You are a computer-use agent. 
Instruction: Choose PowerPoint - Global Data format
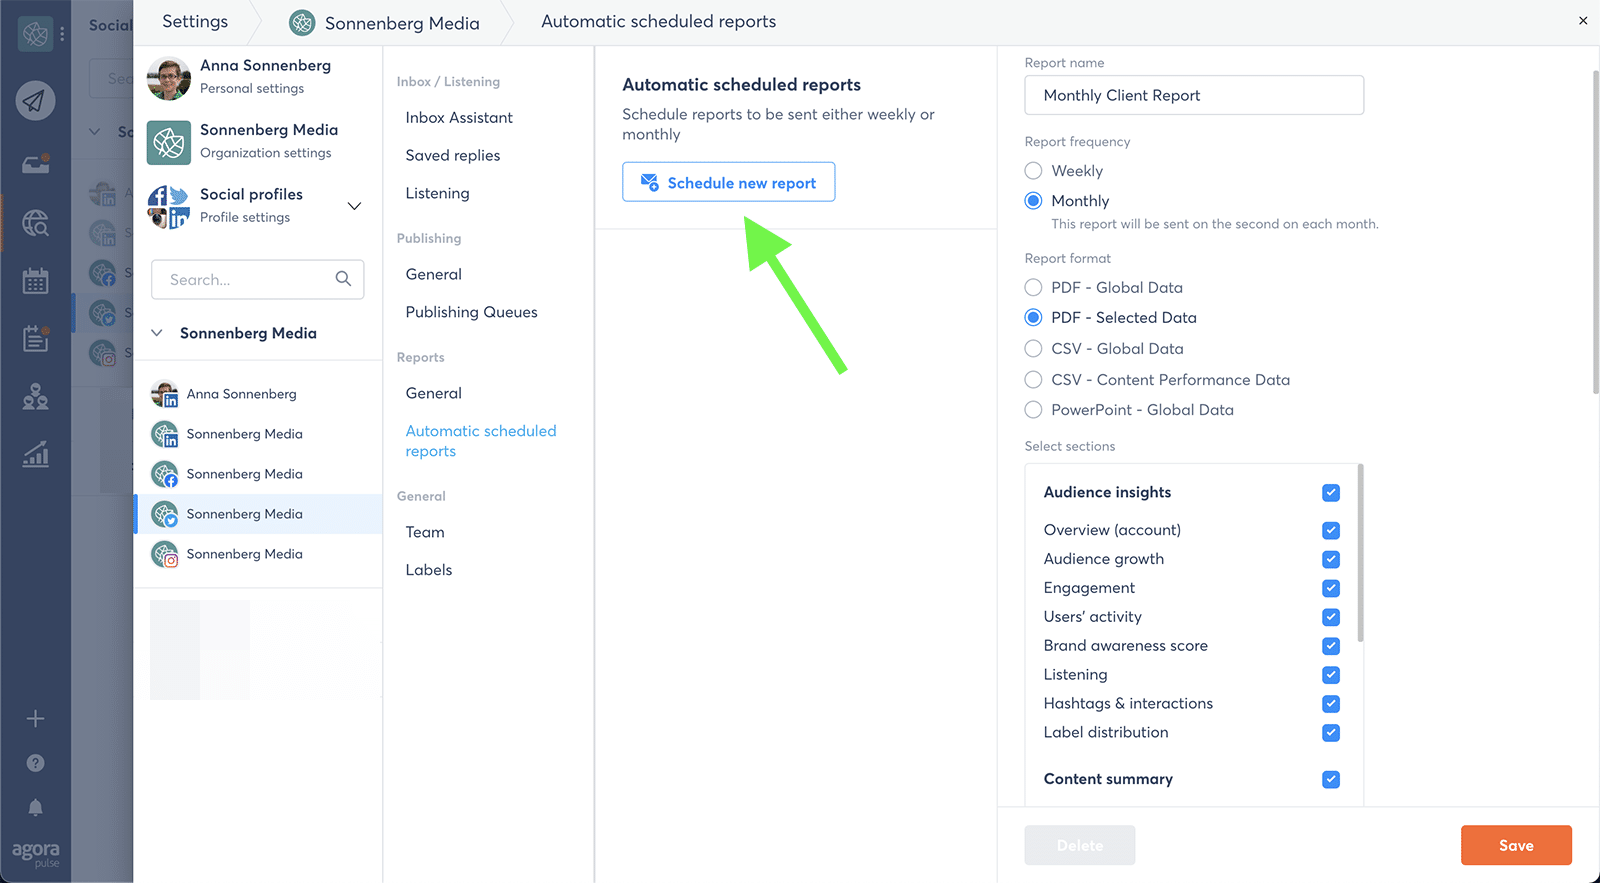(1033, 409)
